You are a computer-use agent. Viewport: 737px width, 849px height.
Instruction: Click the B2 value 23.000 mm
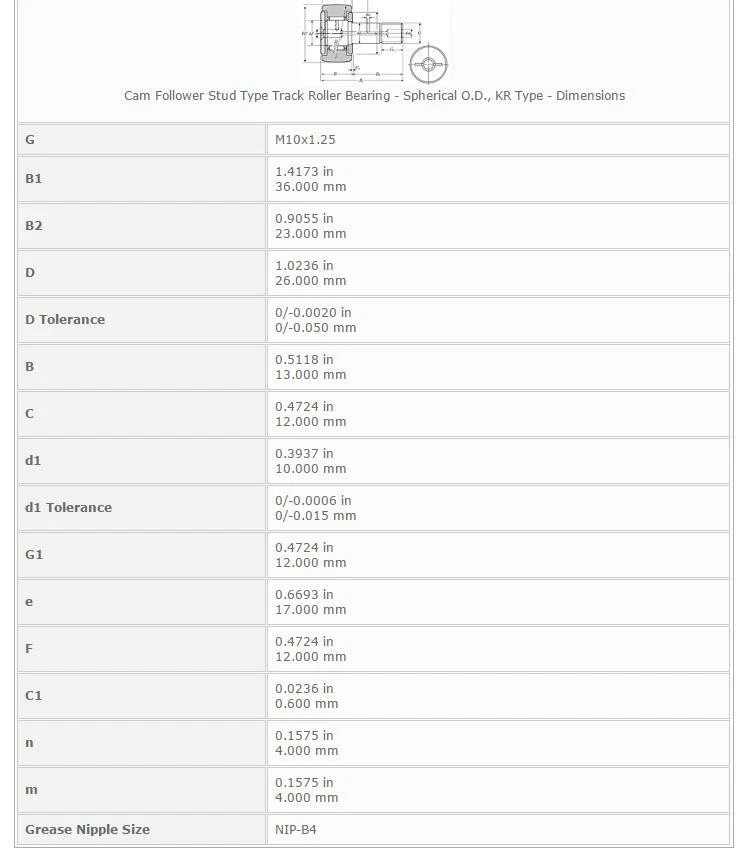point(310,234)
